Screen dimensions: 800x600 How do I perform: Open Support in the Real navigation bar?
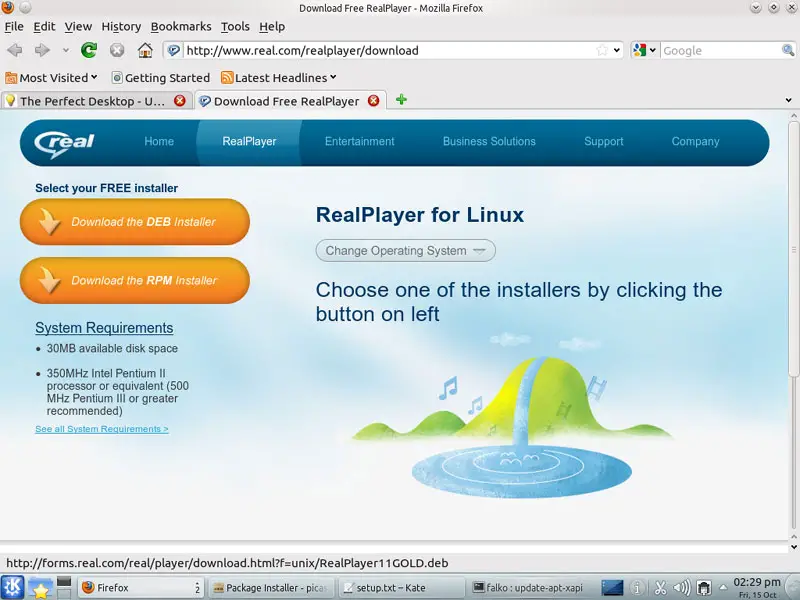pos(604,141)
